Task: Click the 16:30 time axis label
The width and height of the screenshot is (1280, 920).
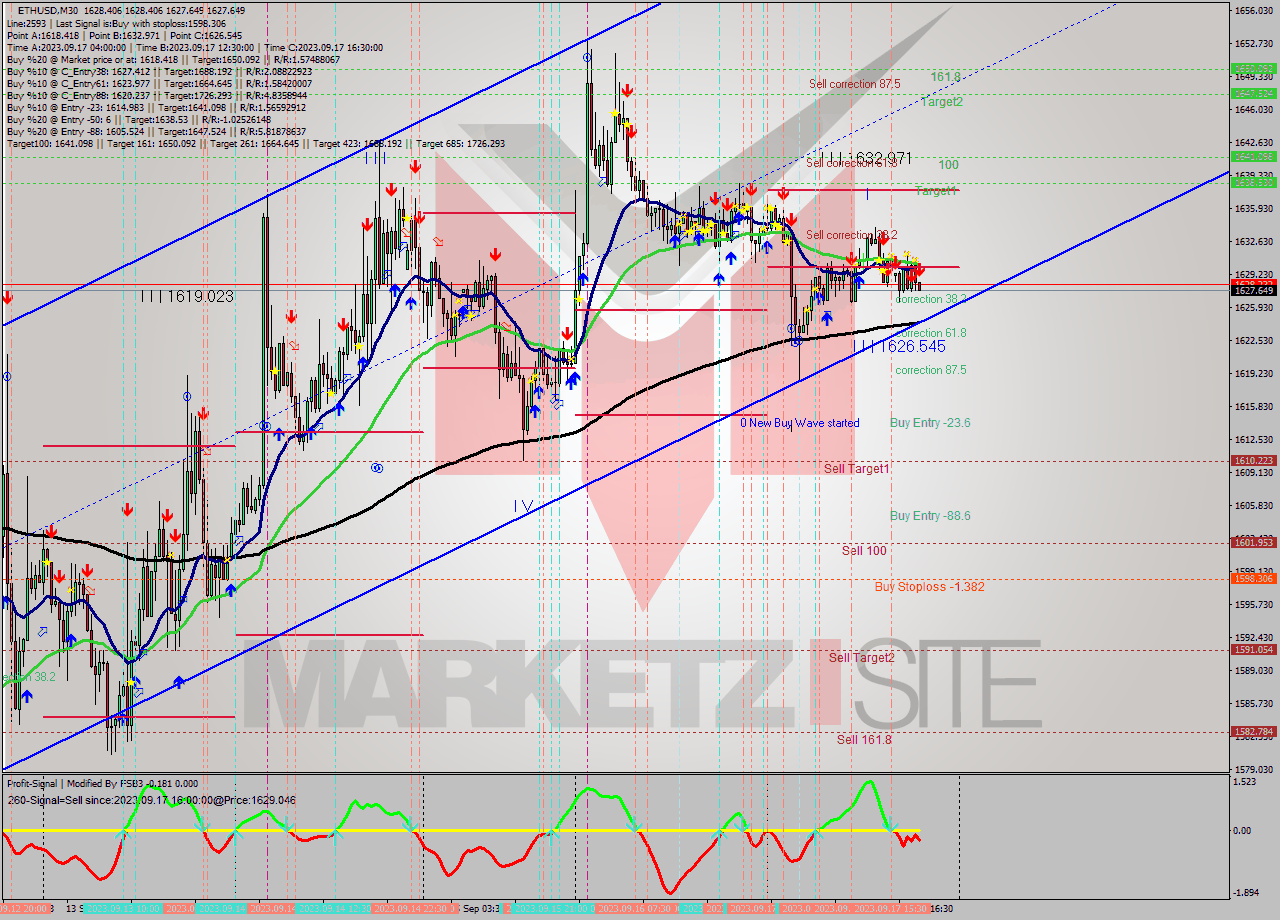Action: pyautogui.click(x=941, y=908)
